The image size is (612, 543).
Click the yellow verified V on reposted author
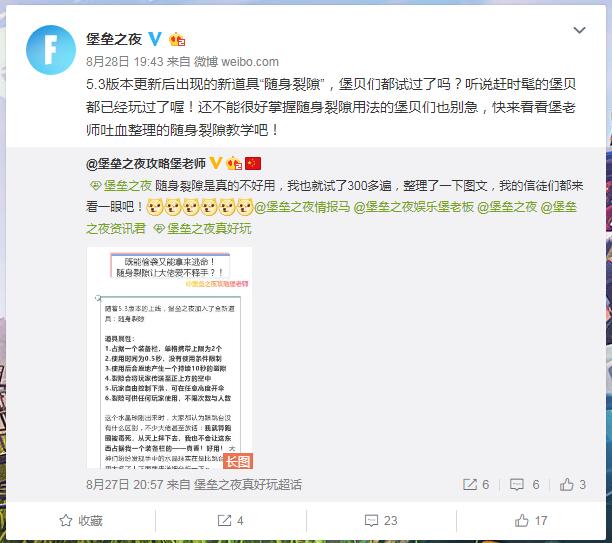coord(216,163)
